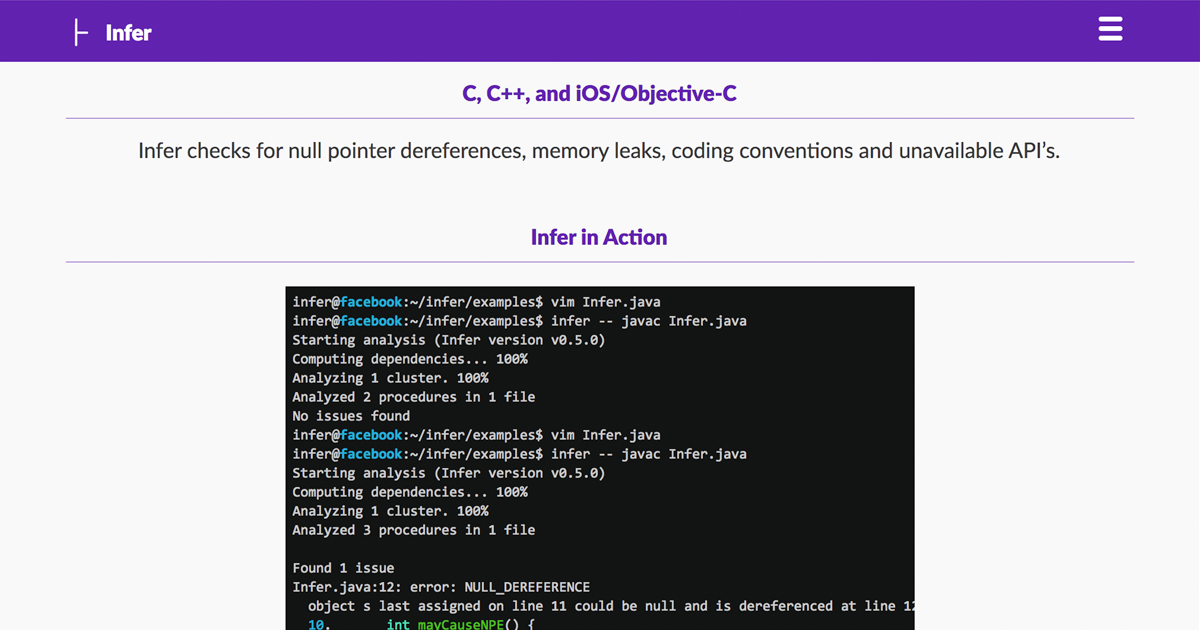1200x630 pixels.
Task: Click the Infer logo symbol
Action: coord(77,33)
